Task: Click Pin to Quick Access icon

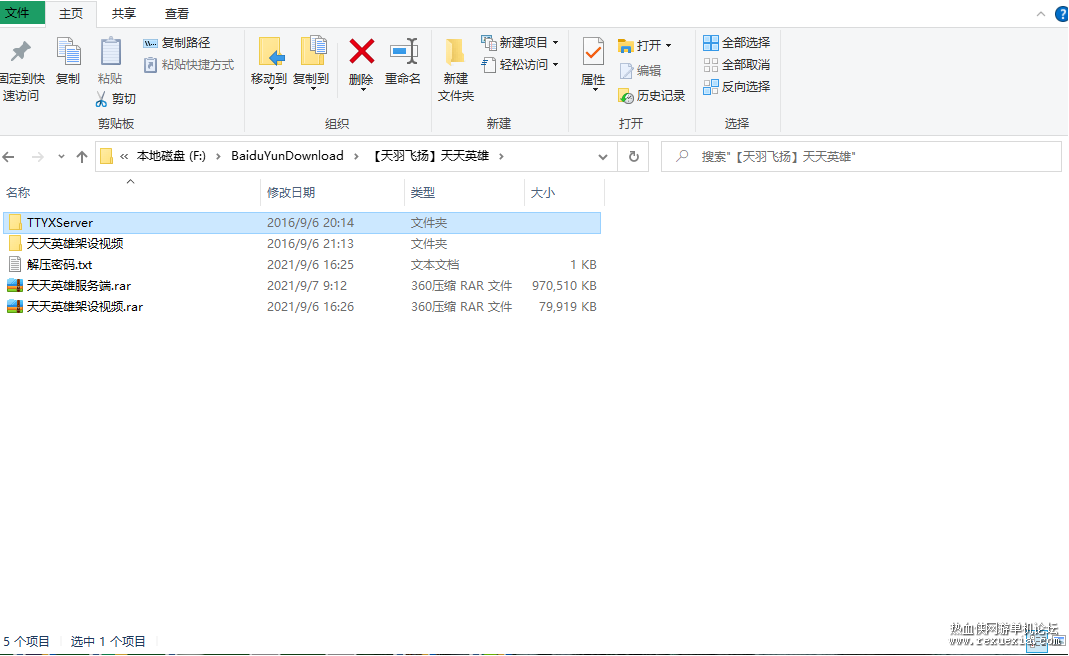Action: pyautogui.click(x=20, y=51)
